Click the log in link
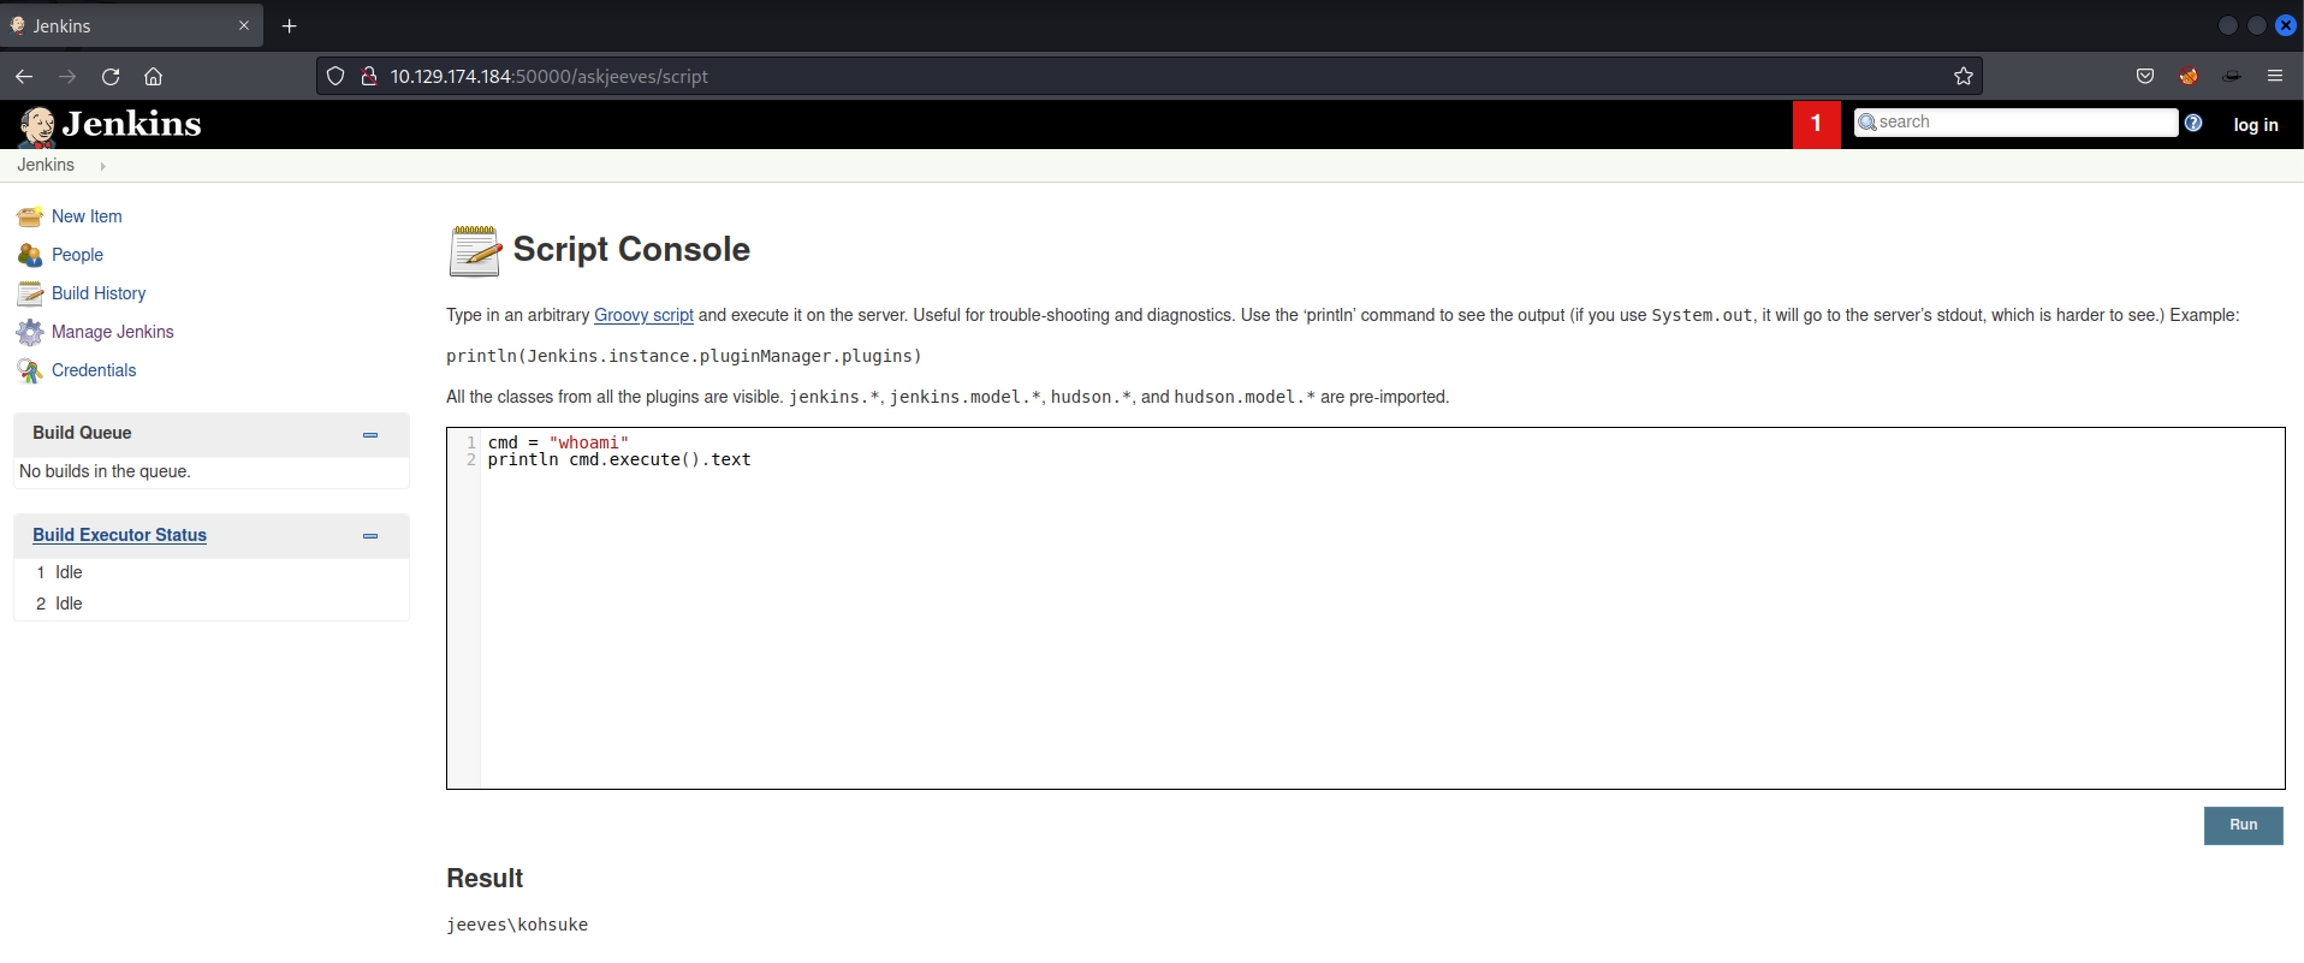This screenshot has width=2304, height=963. (2255, 125)
